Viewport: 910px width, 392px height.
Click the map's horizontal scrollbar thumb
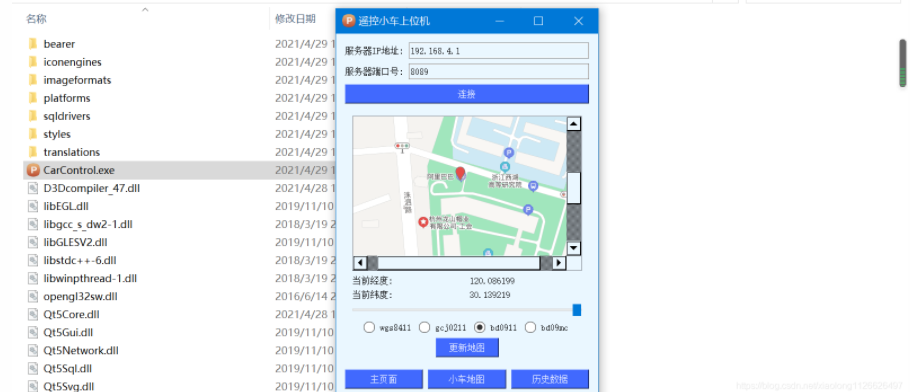[x=458, y=263]
